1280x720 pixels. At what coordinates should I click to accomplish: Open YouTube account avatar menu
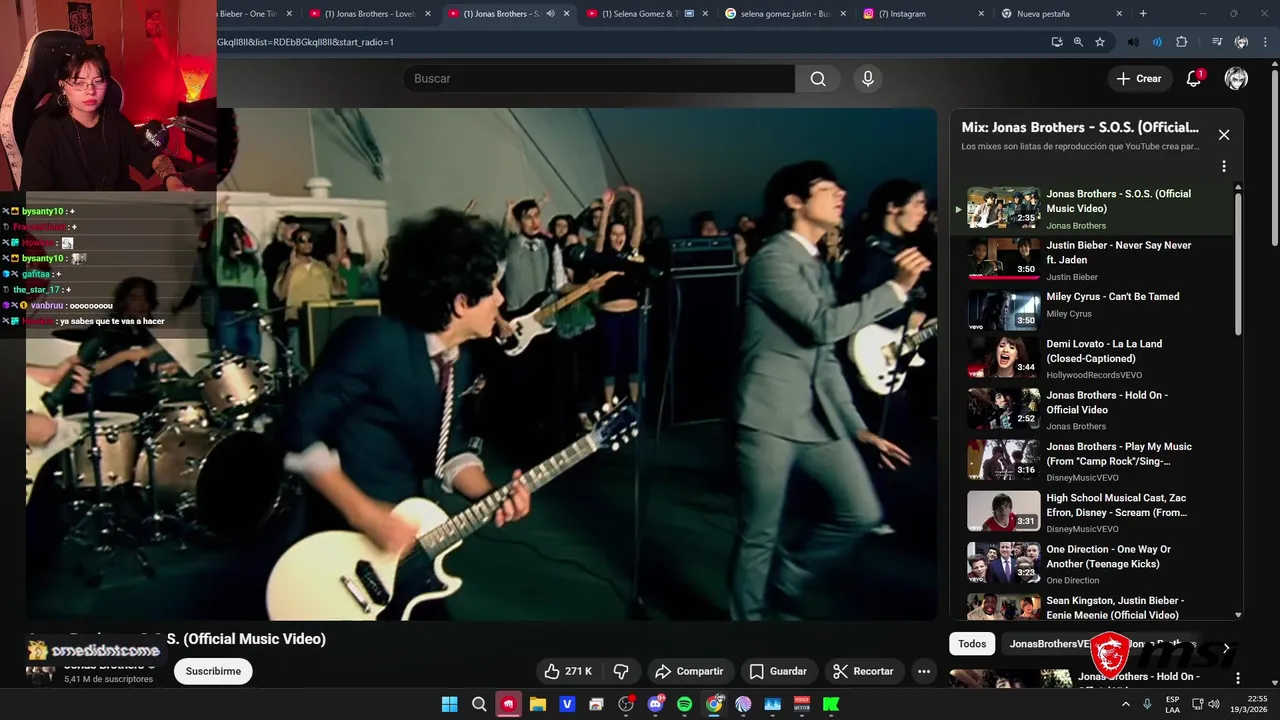1236,79
